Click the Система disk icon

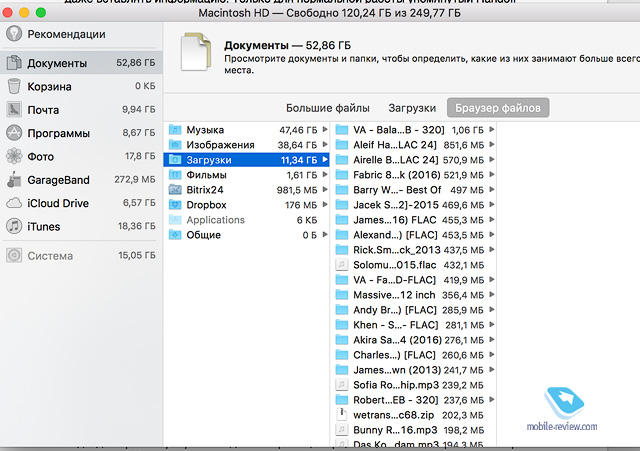(14, 255)
